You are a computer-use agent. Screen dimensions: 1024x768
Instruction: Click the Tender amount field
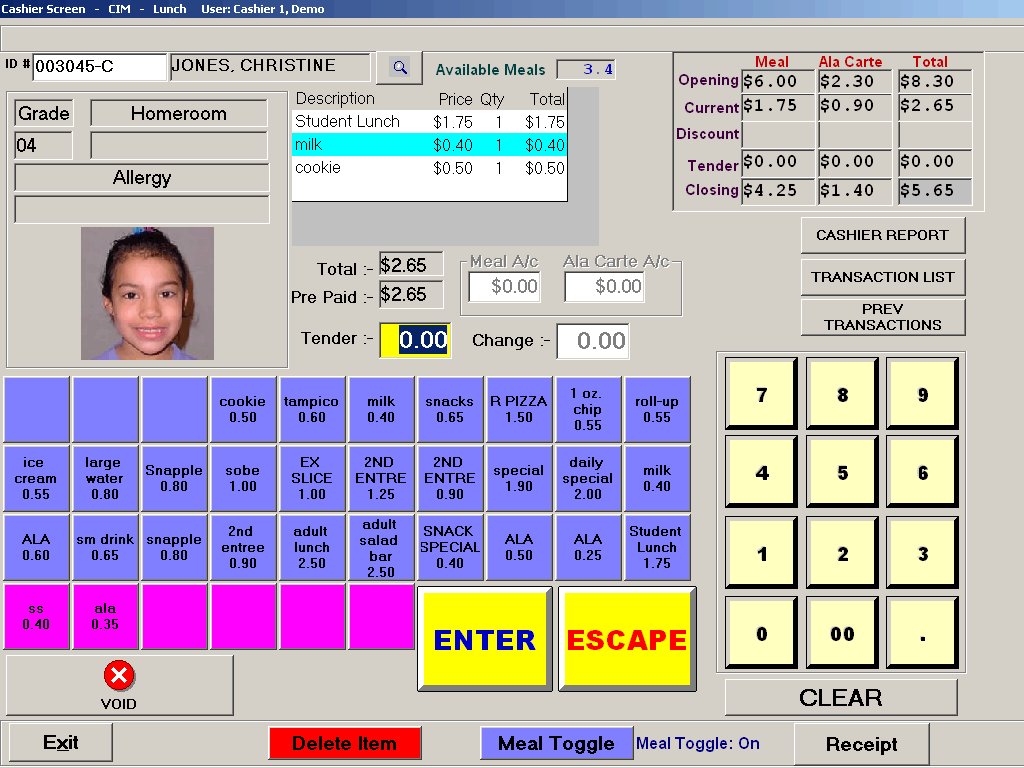coord(415,340)
